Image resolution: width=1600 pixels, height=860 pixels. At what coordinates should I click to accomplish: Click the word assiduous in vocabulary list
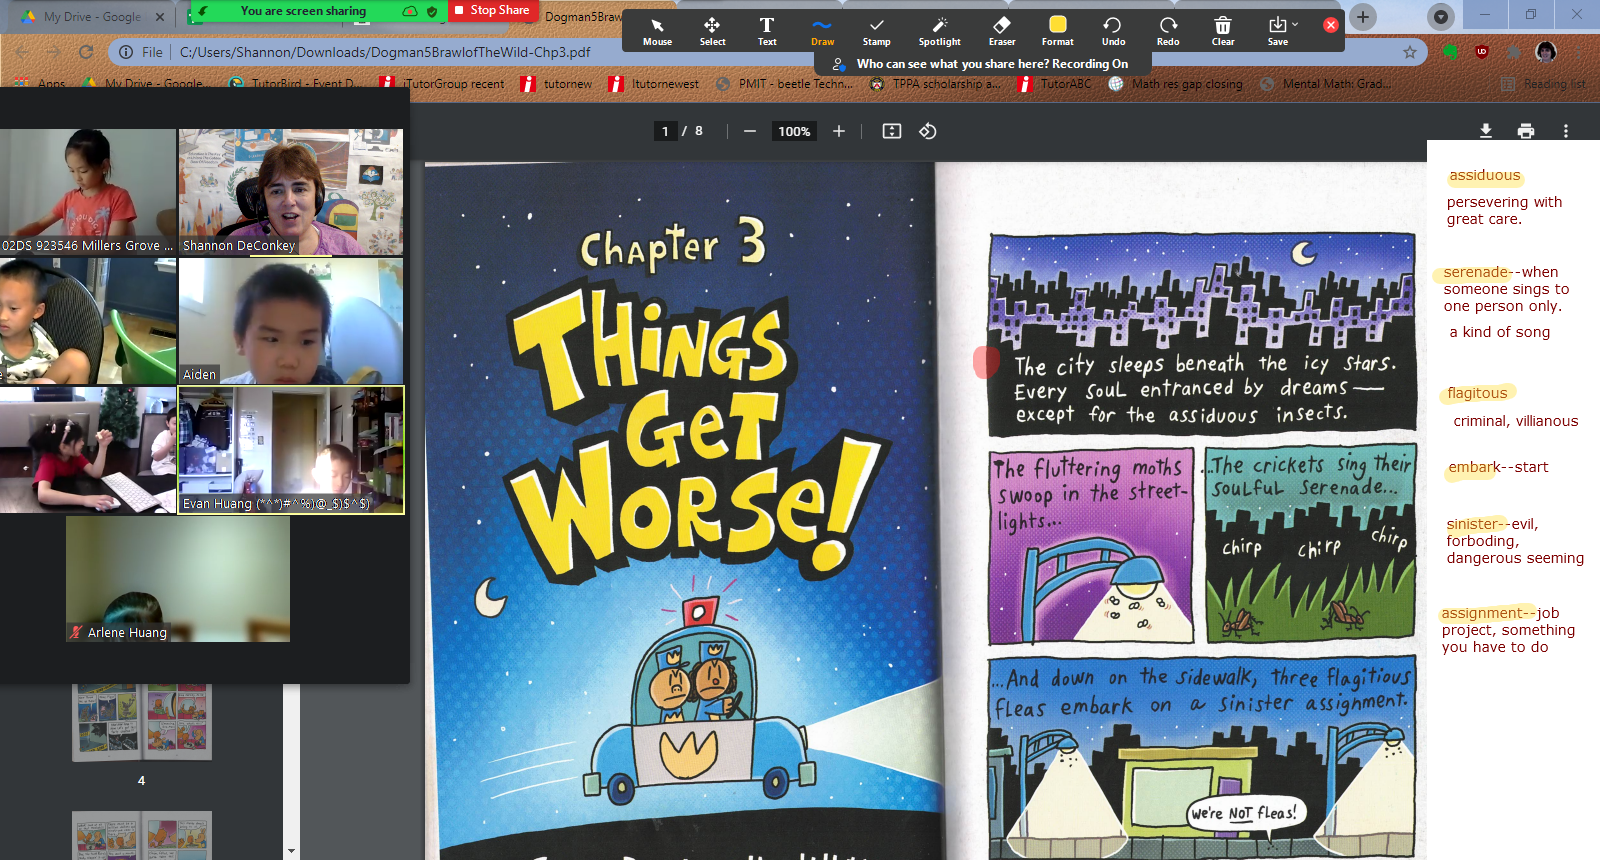pos(1485,175)
